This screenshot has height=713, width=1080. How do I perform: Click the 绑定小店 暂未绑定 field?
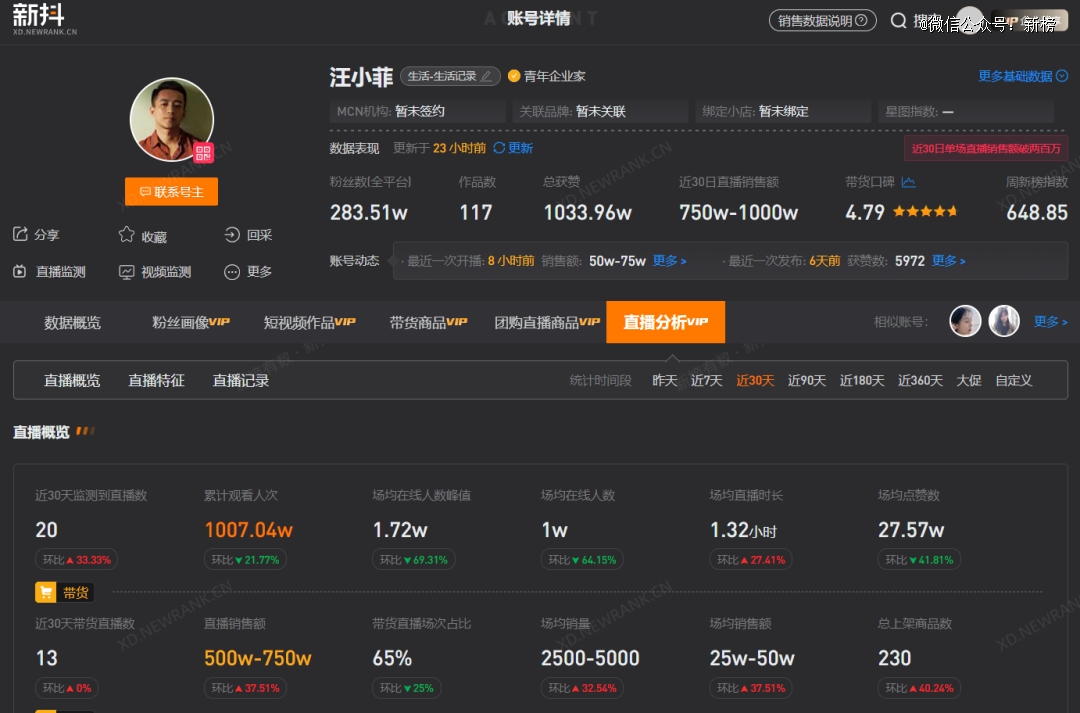coord(783,111)
